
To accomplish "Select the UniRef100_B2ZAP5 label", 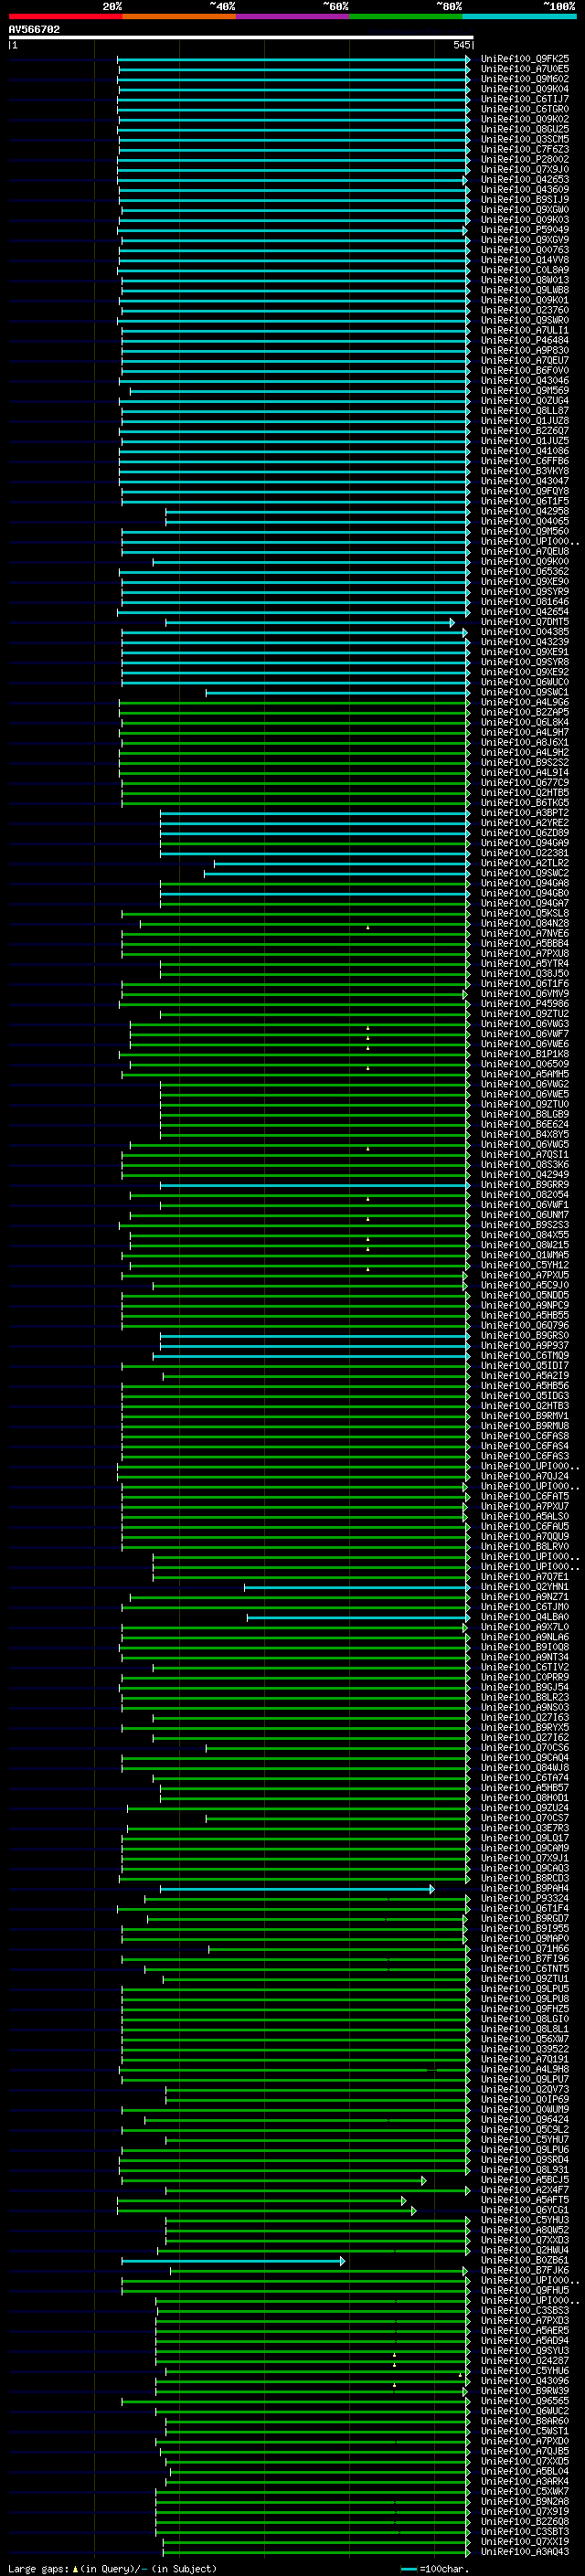I will pyautogui.click(x=525, y=712).
